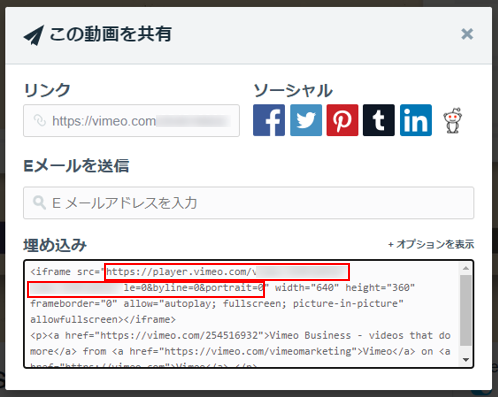
Task: Click the リンク heading text
Action: [47, 90]
